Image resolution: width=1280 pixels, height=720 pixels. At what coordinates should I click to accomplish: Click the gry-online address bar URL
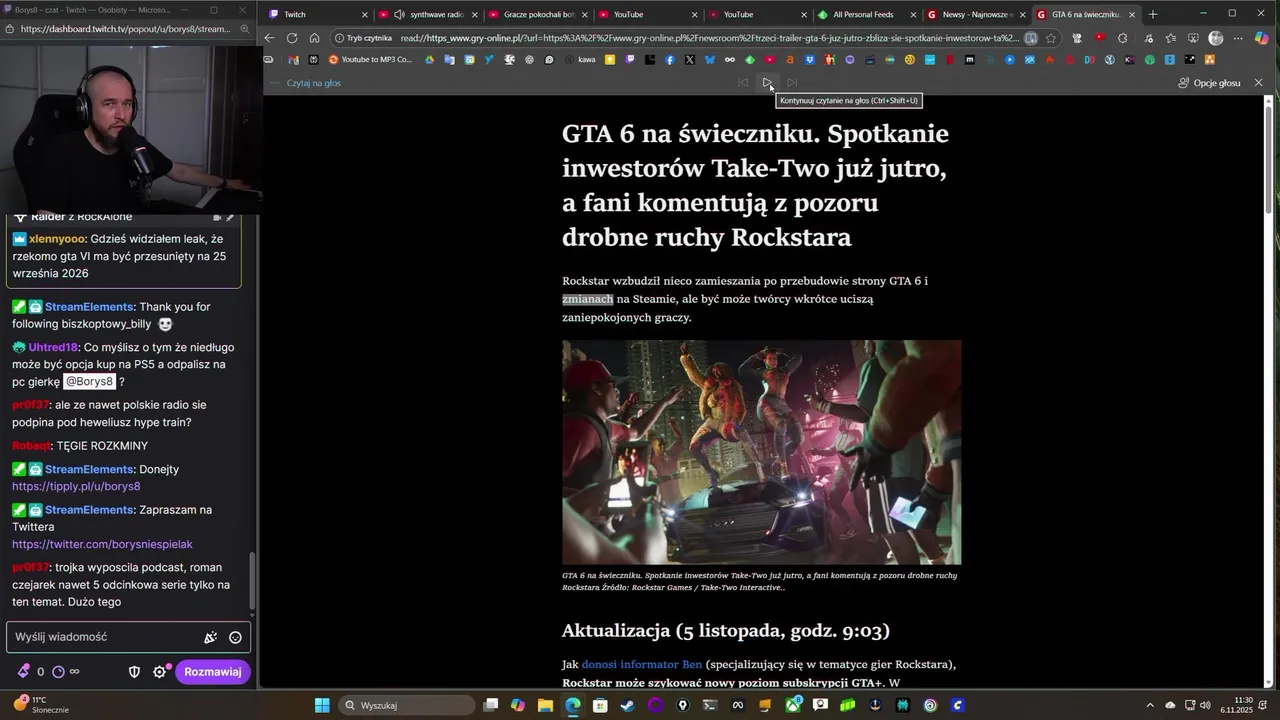pos(709,38)
